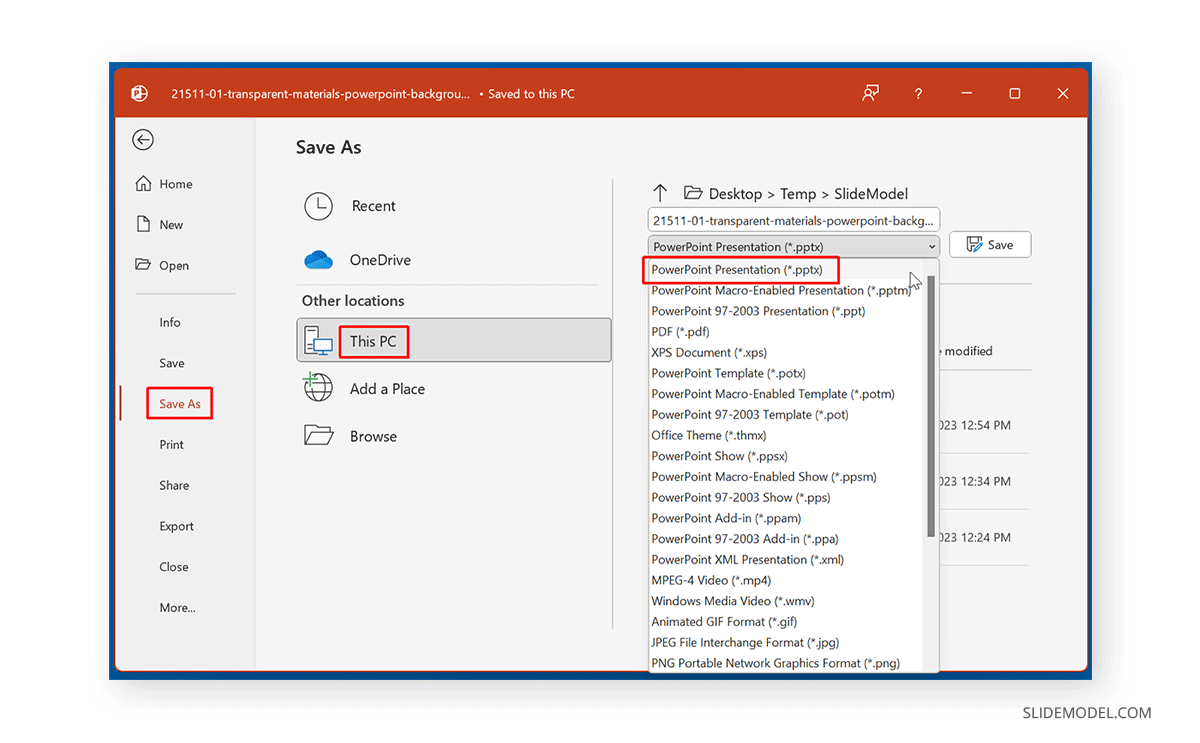
Task: Navigate back using the back arrow icon
Action: coord(142,140)
